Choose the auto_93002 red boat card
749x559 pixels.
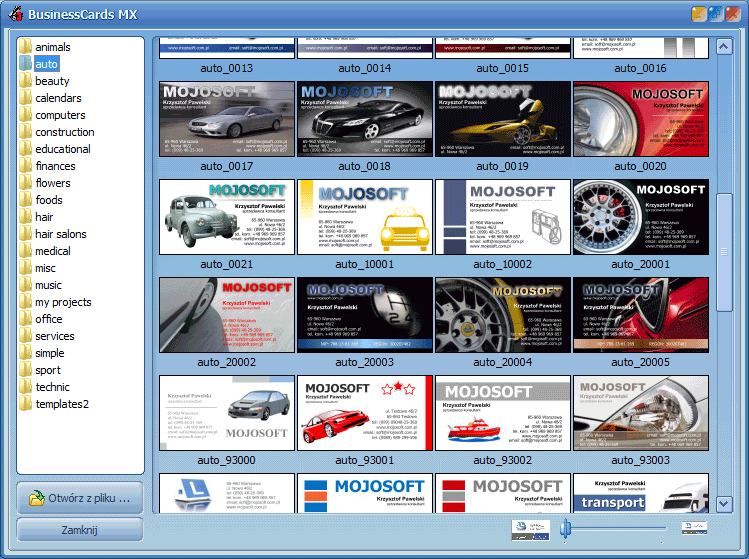coord(503,413)
